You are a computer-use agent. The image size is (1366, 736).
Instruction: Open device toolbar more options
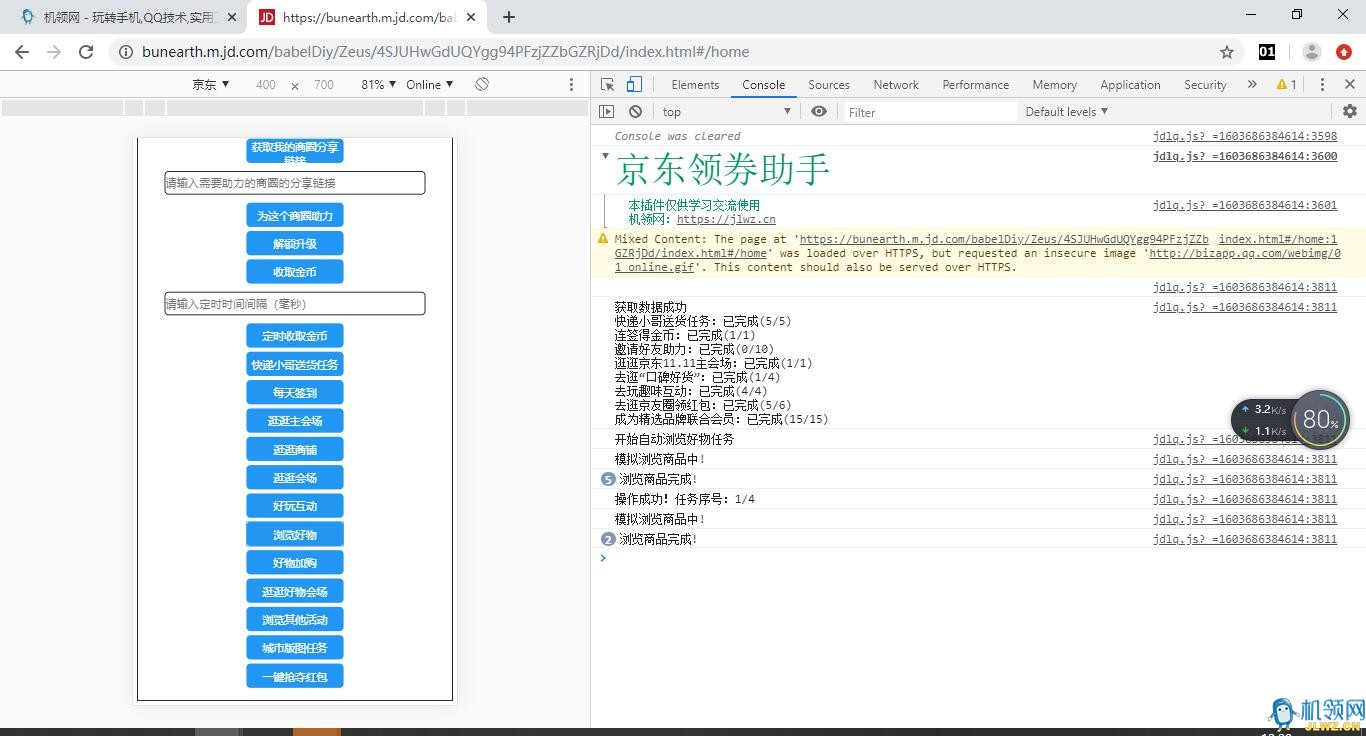572,85
